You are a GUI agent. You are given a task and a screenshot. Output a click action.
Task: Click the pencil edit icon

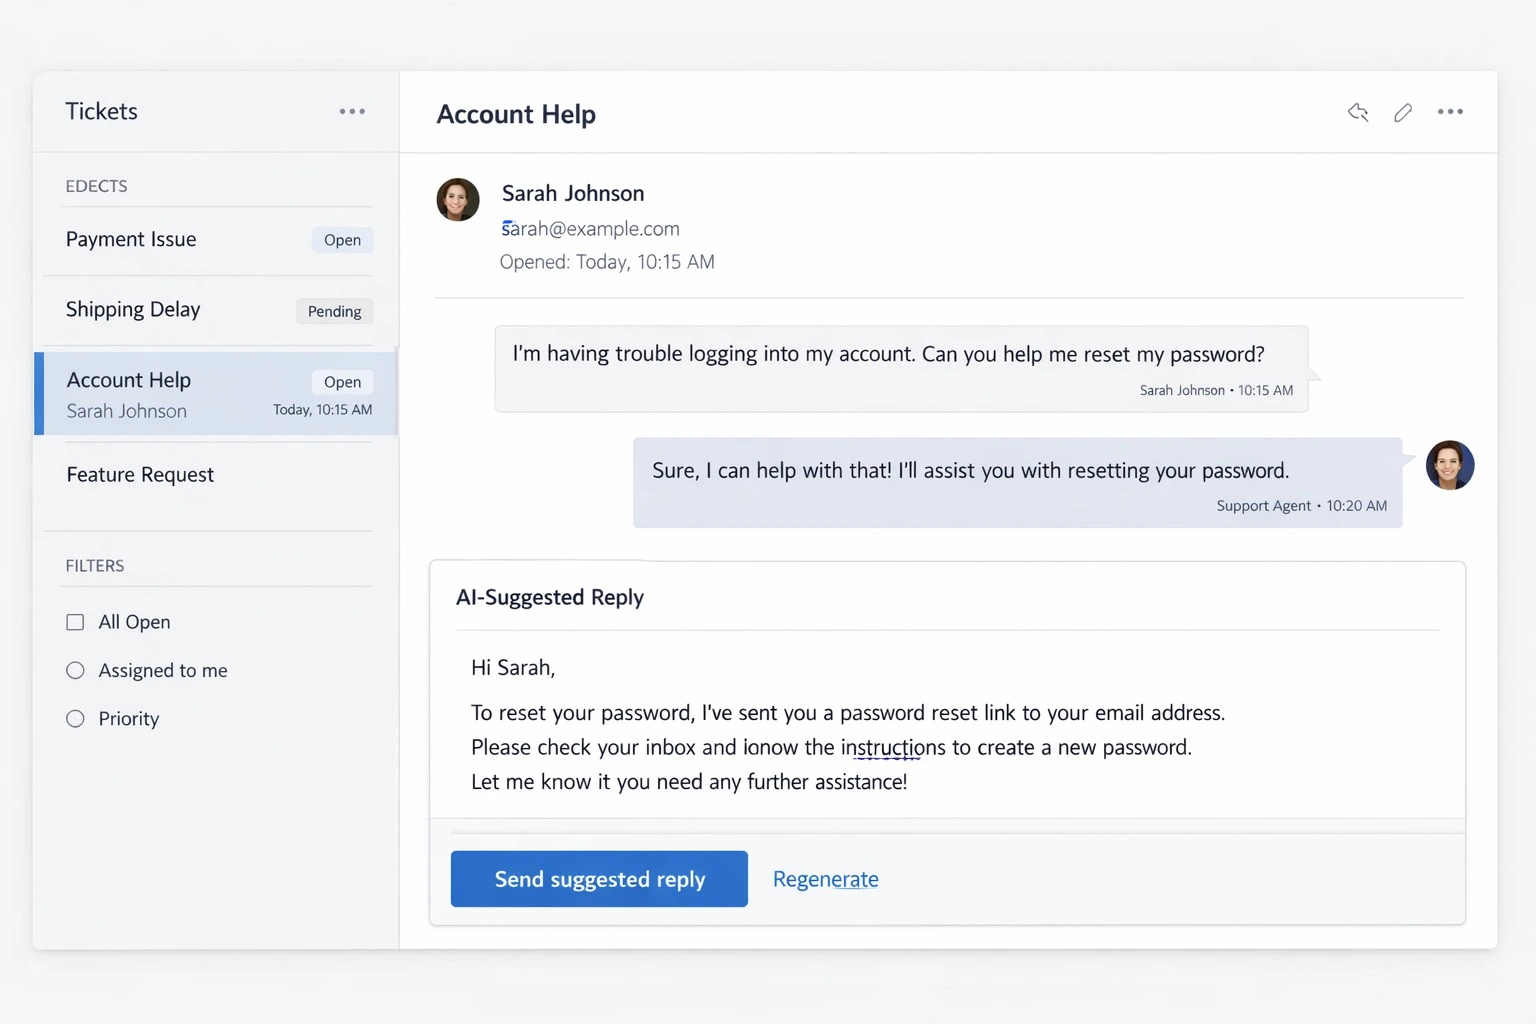1403,112
